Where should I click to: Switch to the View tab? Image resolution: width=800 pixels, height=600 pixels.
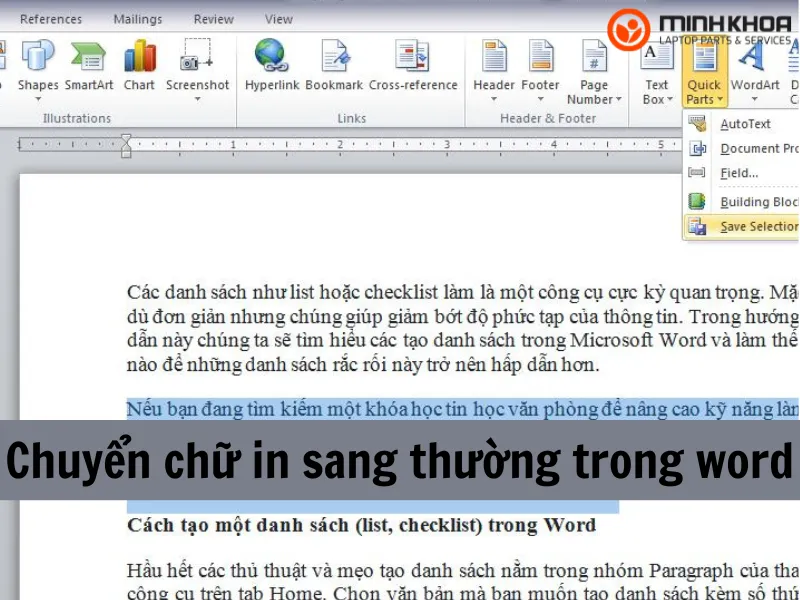pyautogui.click(x=279, y=19)
